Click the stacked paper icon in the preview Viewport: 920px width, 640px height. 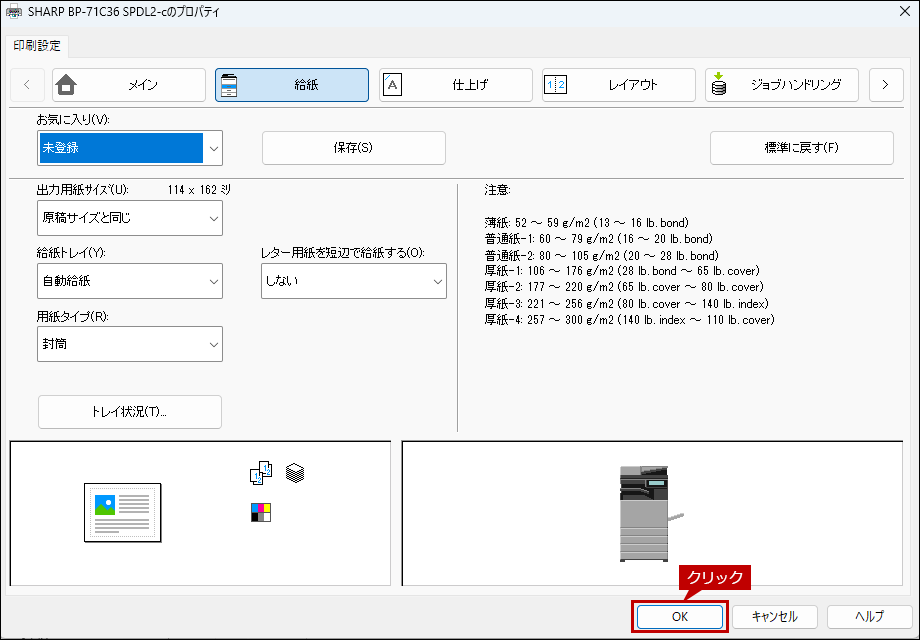294,472
